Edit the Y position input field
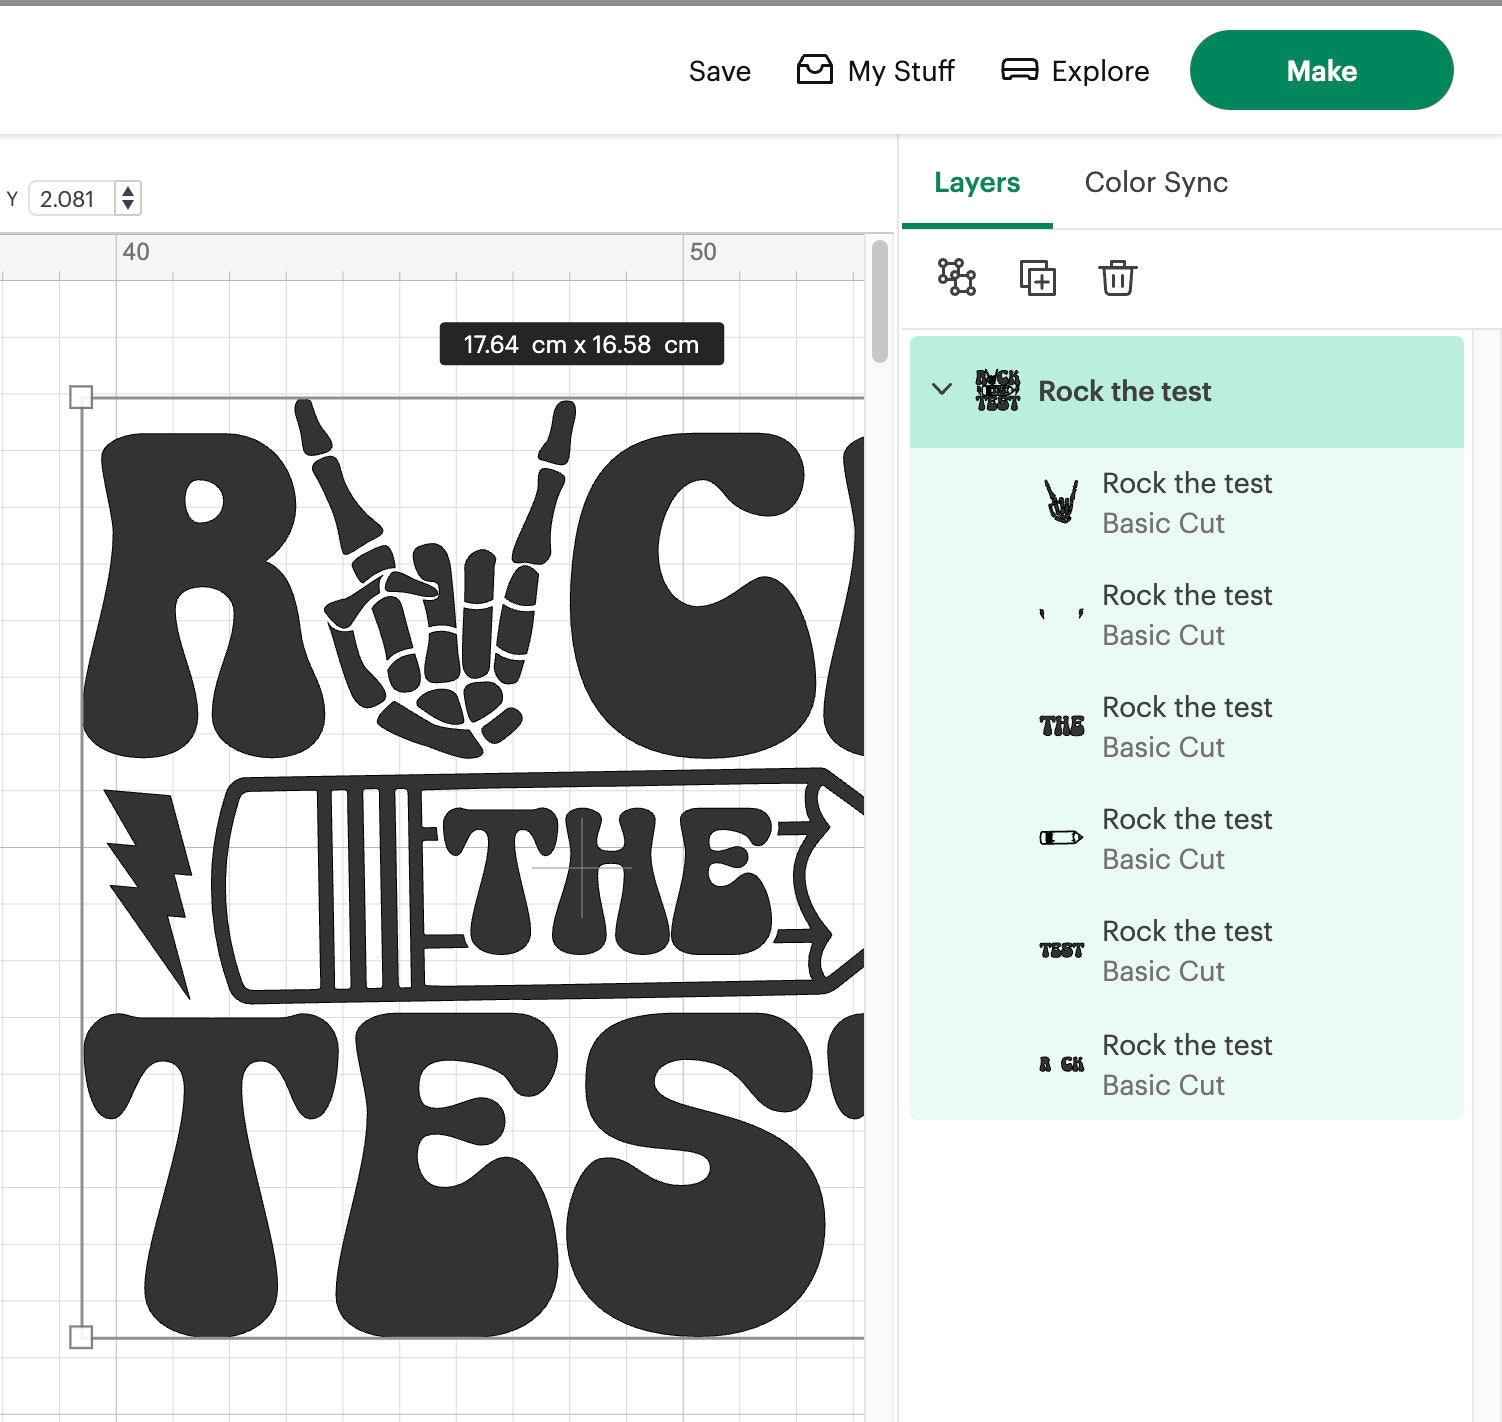 pyautogui.click(x=70, y=199)
